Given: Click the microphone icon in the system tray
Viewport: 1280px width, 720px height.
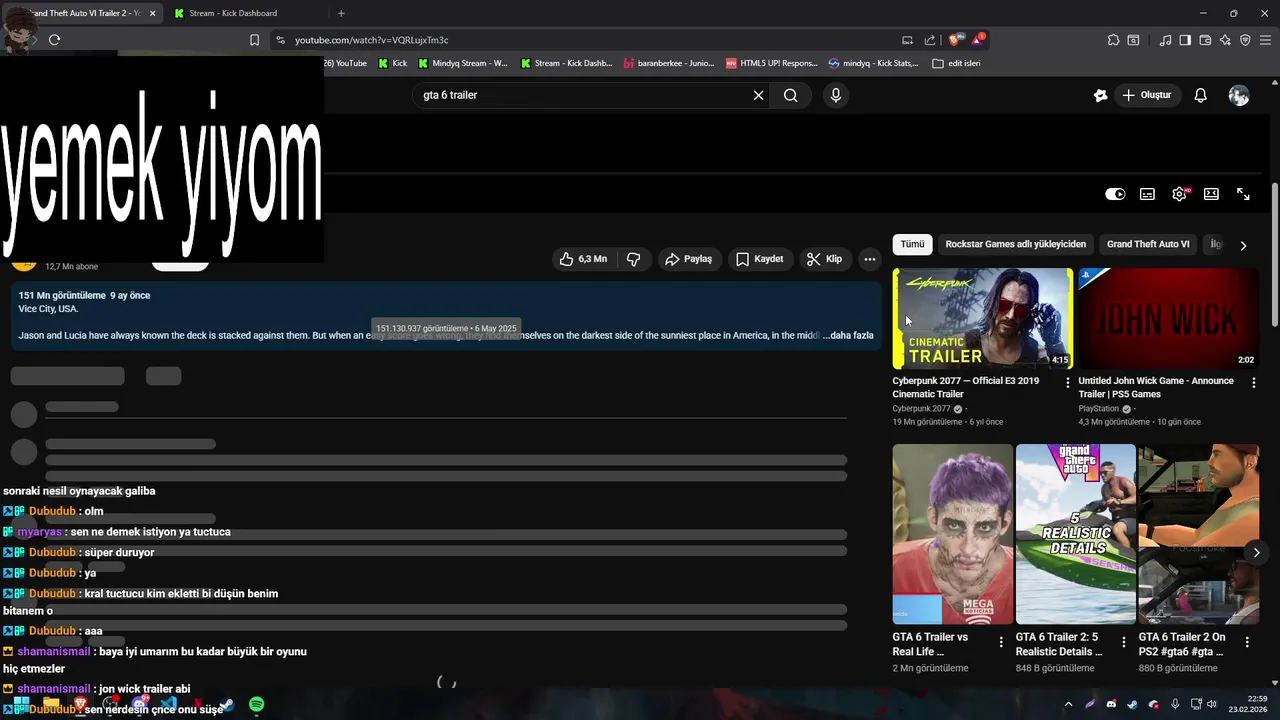Looking at the screenshot, I should (x=1175, y=705).
